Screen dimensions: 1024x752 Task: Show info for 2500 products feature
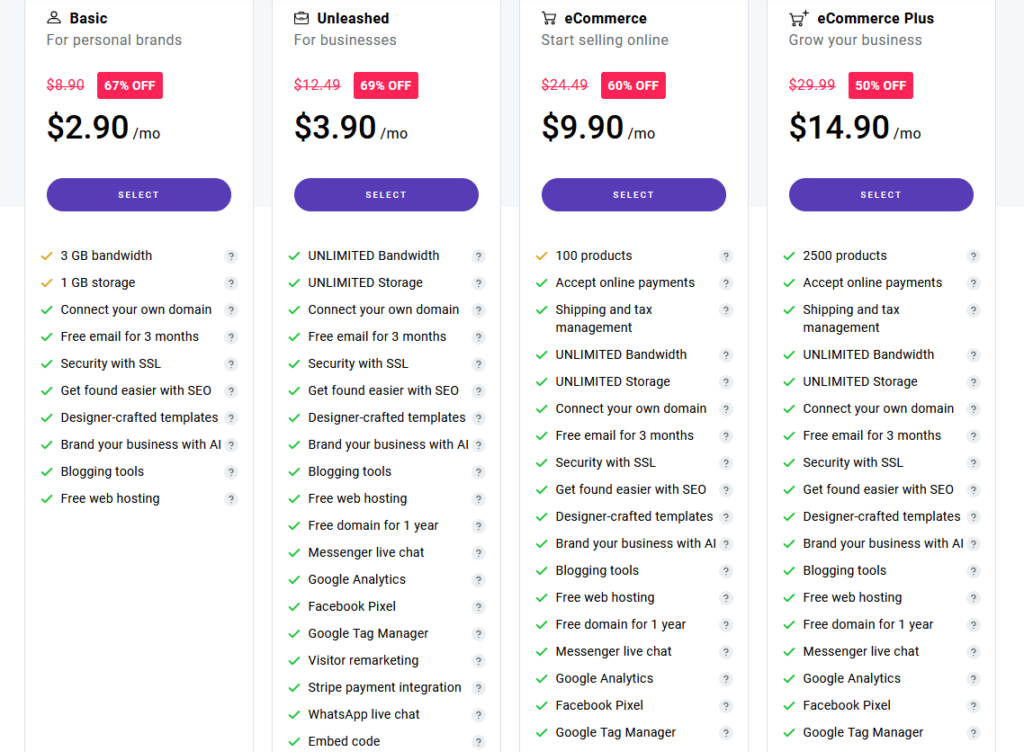[x=974, y=256]
